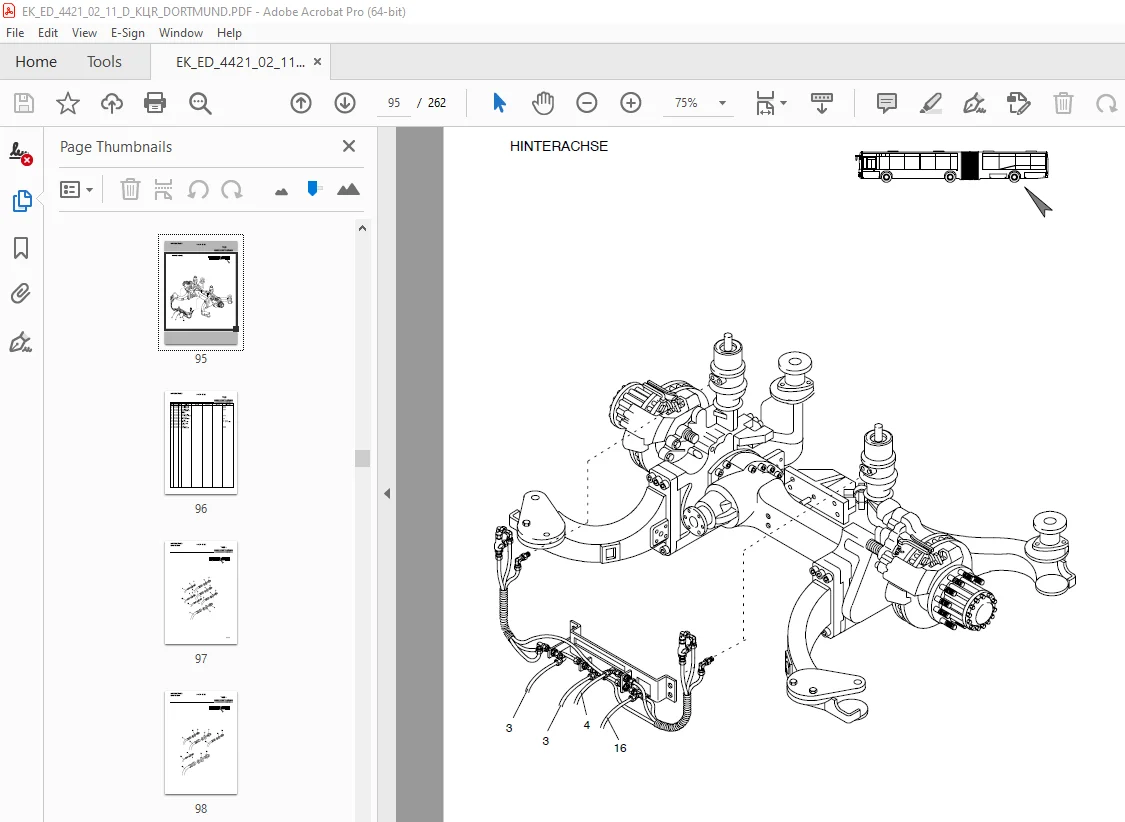Click the current page number field
Viewport: 1125px width, 822px height.
(393, 103)
